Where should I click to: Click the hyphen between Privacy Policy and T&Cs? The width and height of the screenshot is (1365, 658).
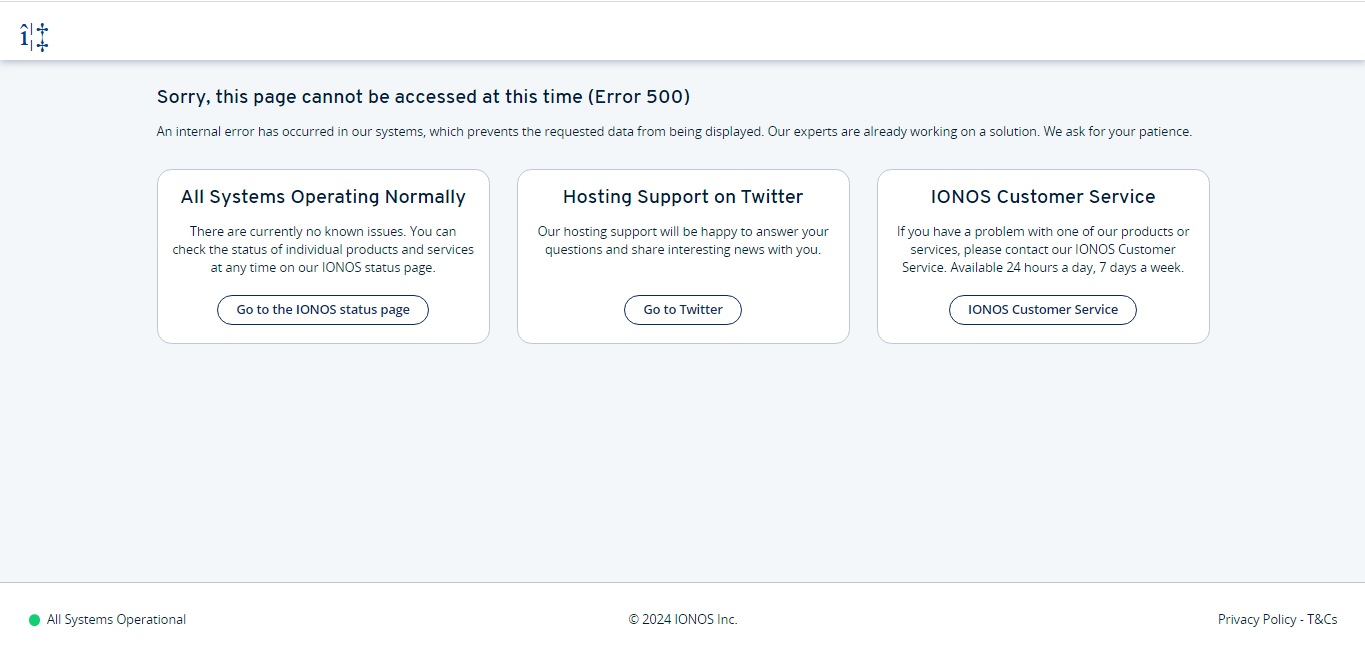coord(1302,620)
